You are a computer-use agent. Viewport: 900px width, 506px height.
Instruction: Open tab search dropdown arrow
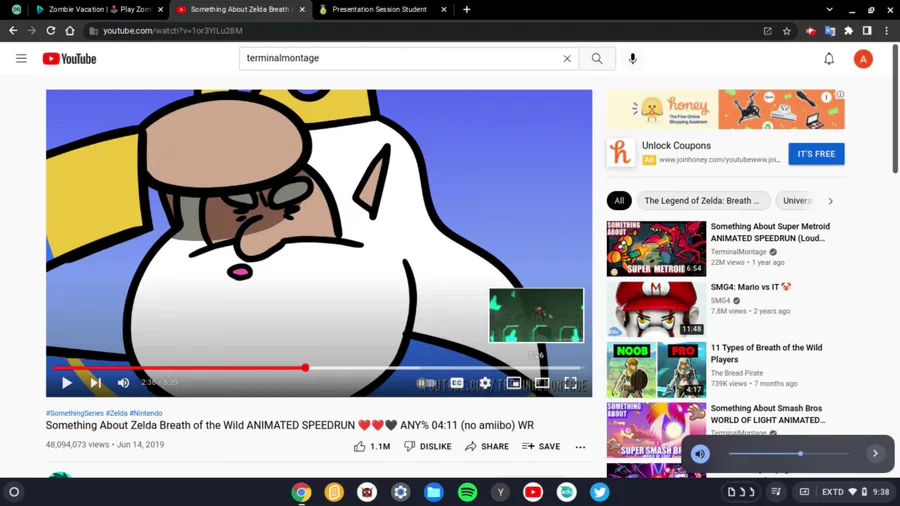point(829,10)
